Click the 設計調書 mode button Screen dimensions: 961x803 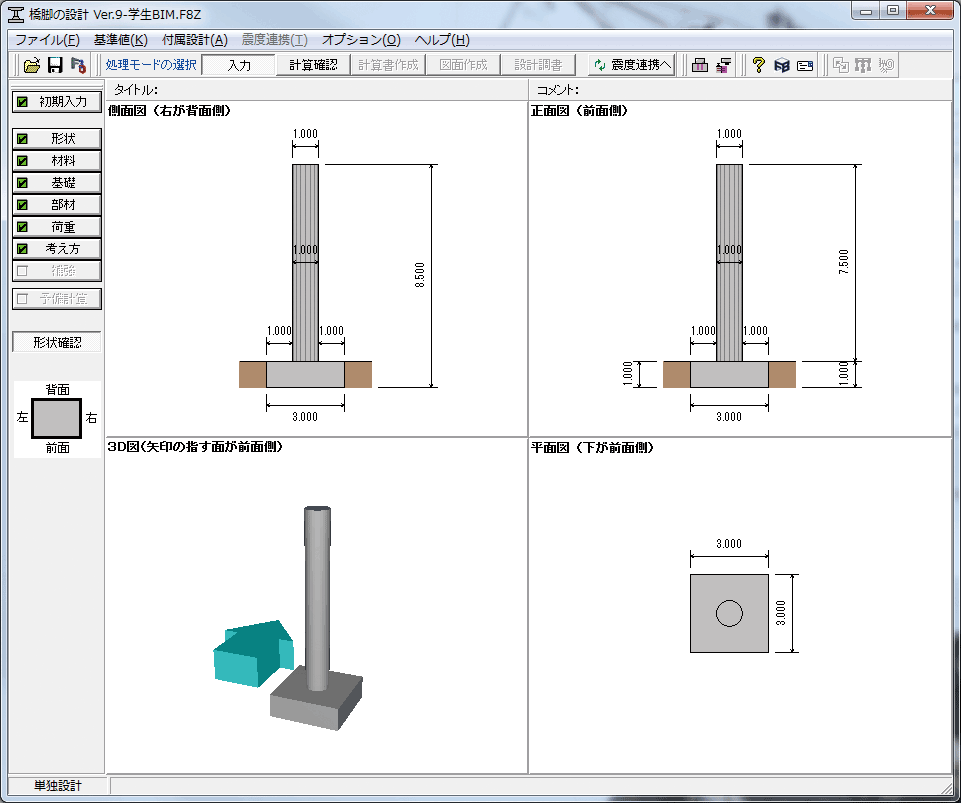click(x=538, y=65)
